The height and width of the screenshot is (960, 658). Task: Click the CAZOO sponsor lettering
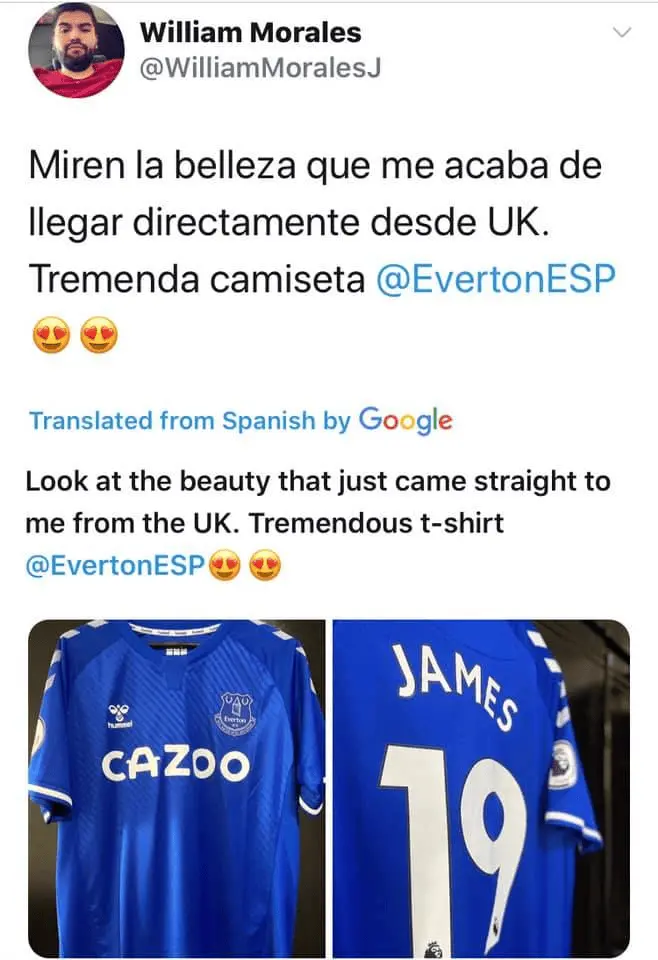176,766
